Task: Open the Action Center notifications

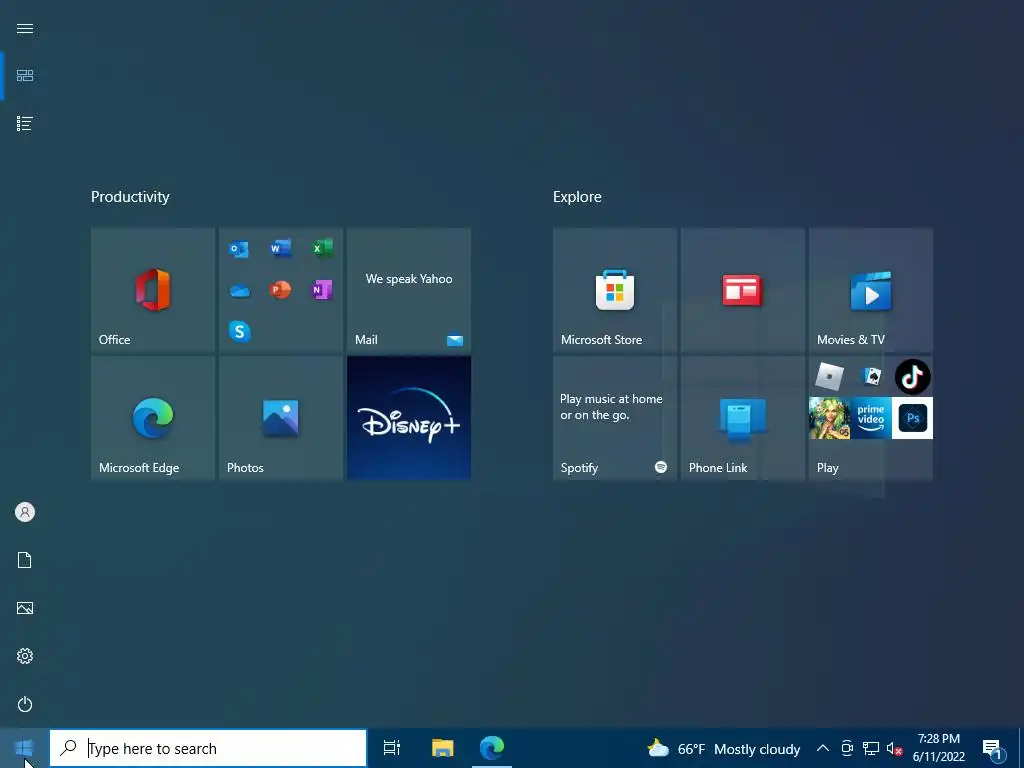Action: 993,749
